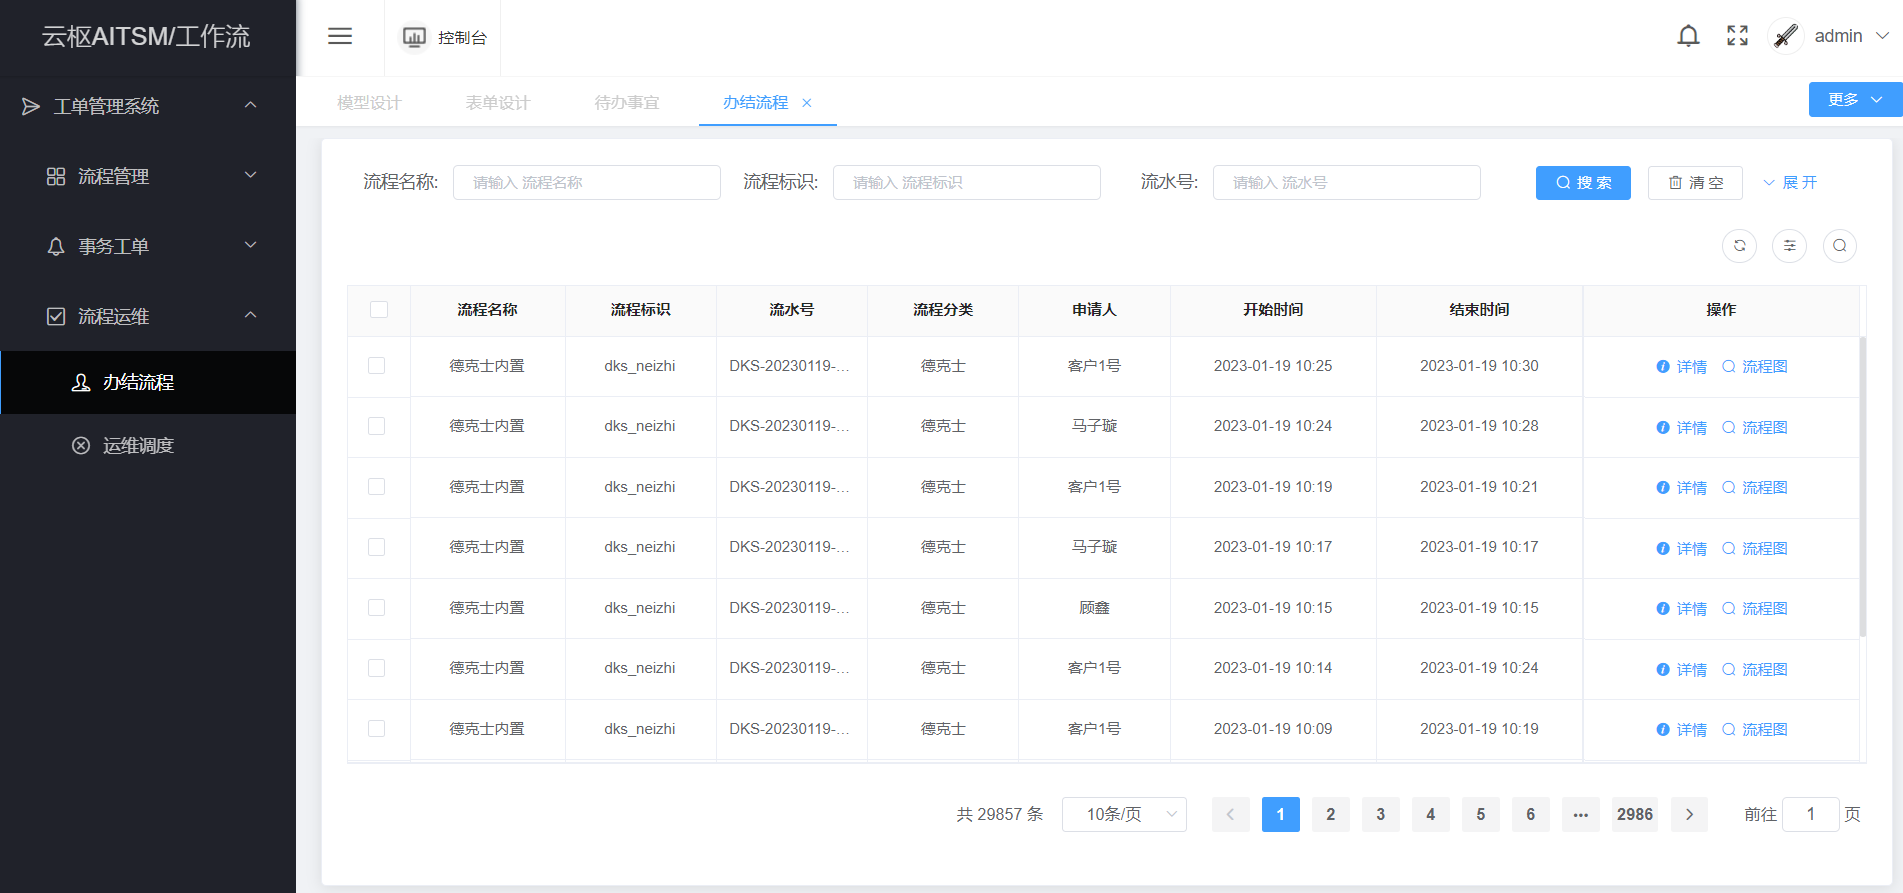Check the row starting 2023-01-19 10:09
This screenshot has width=1903, height=893.
(377, 729)
